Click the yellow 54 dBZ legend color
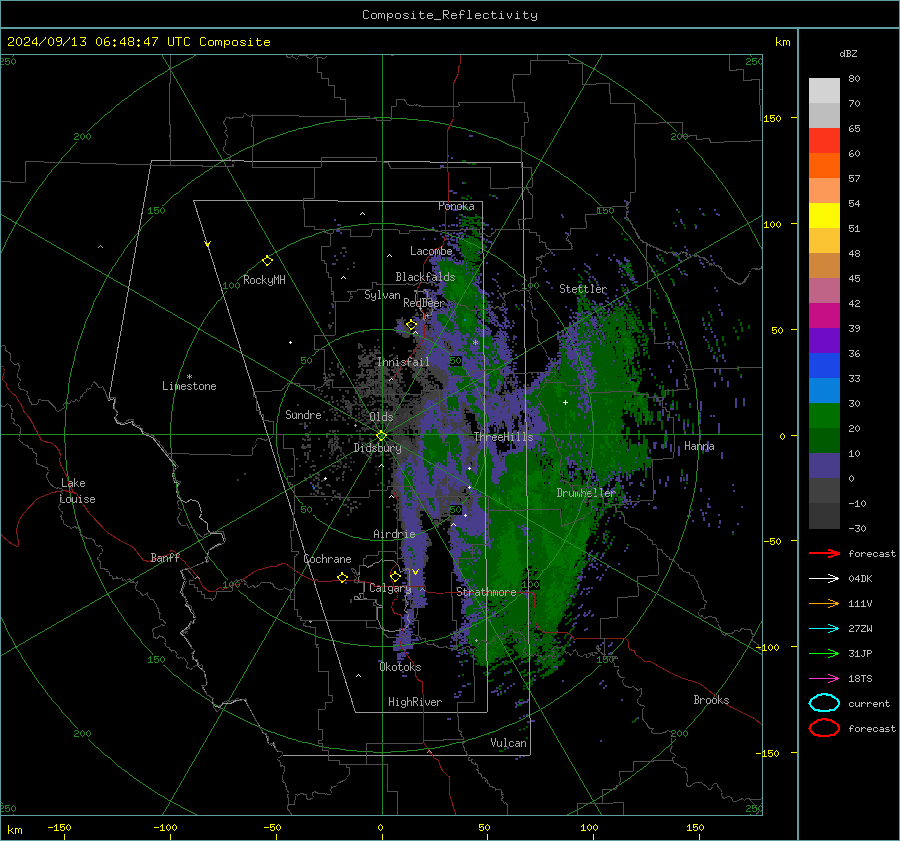 tap(824, 215)
